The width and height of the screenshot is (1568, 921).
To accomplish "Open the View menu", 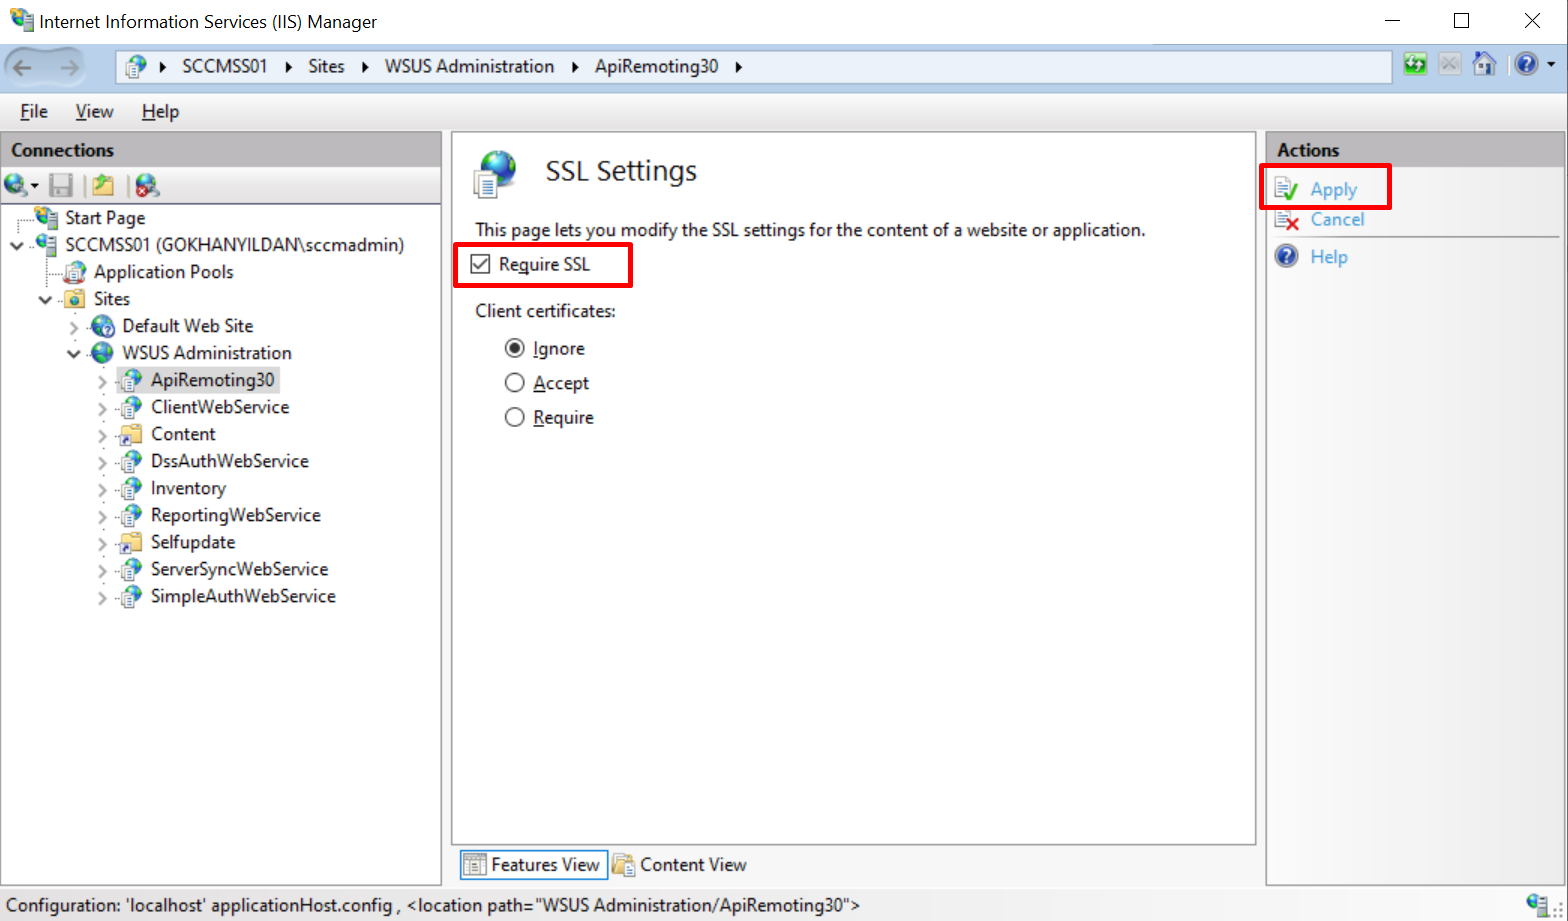I will point(94,111).
